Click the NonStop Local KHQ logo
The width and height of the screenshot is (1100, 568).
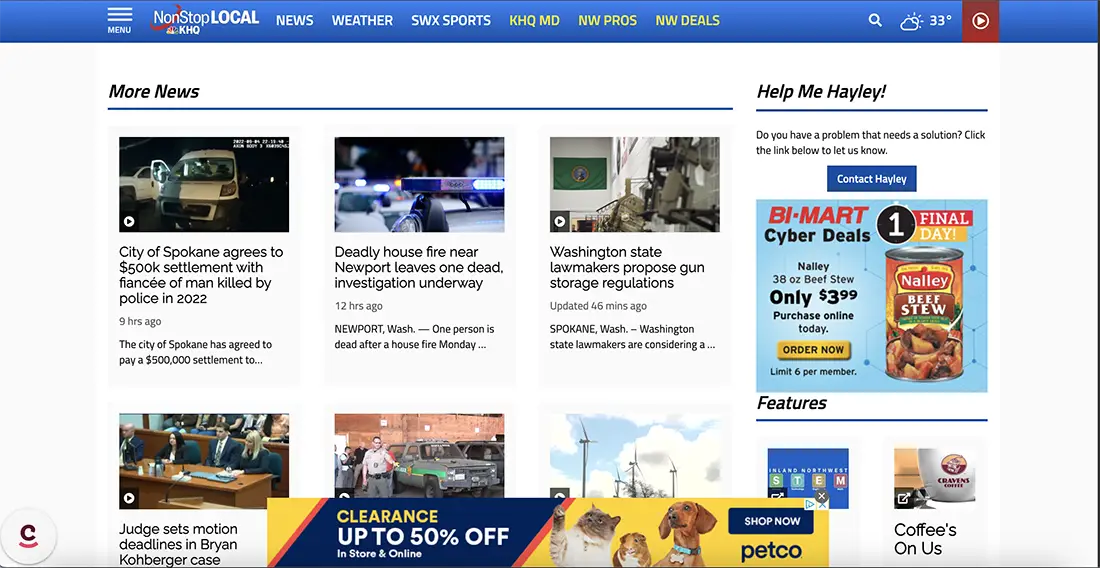204,21
